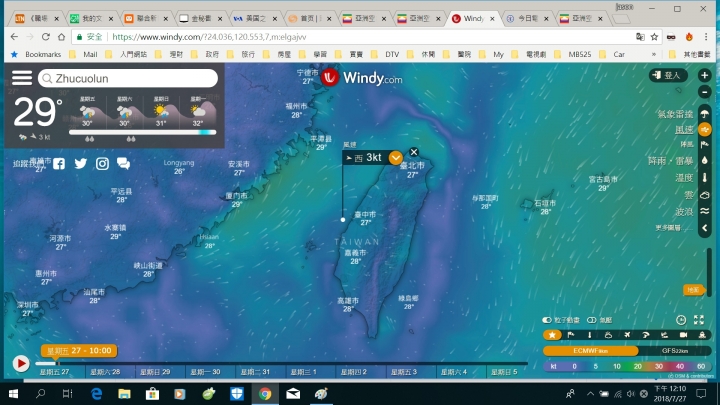Expand the wind picker dropdown arrow
This screenshot has height=405, width=720.
pos(395,158)
